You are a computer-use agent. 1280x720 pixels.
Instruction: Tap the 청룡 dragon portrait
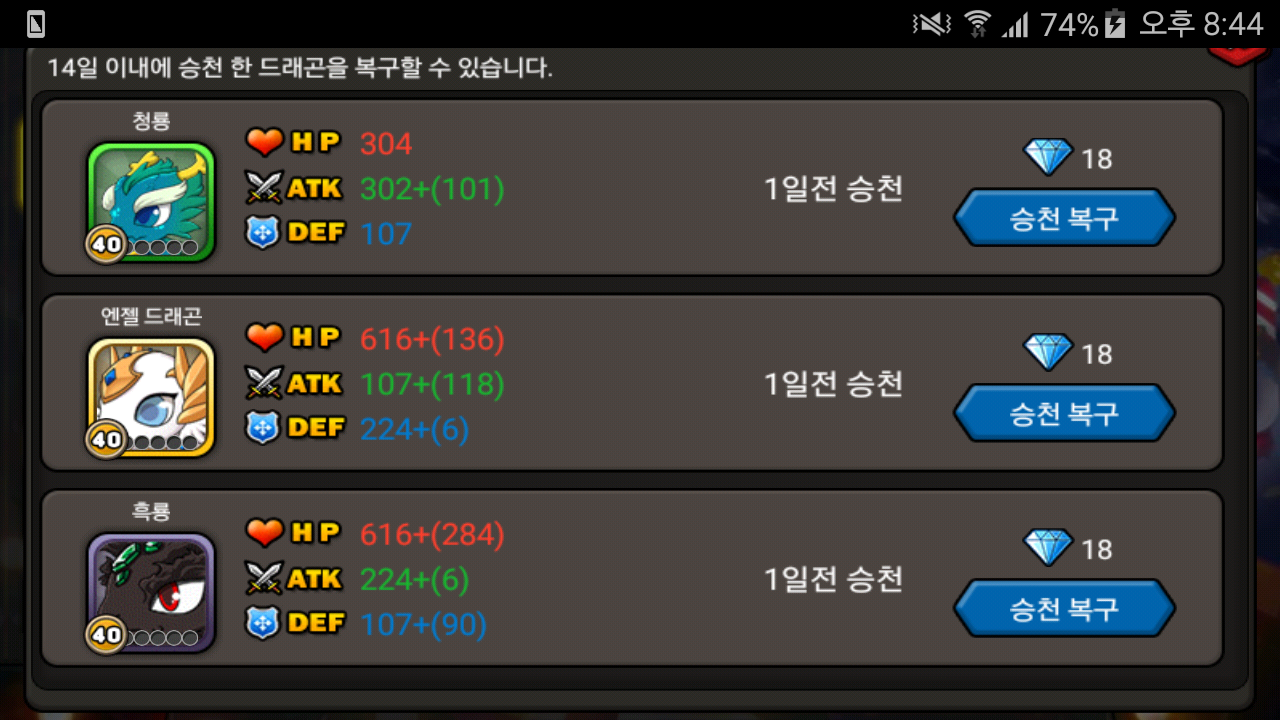point(151,202)
